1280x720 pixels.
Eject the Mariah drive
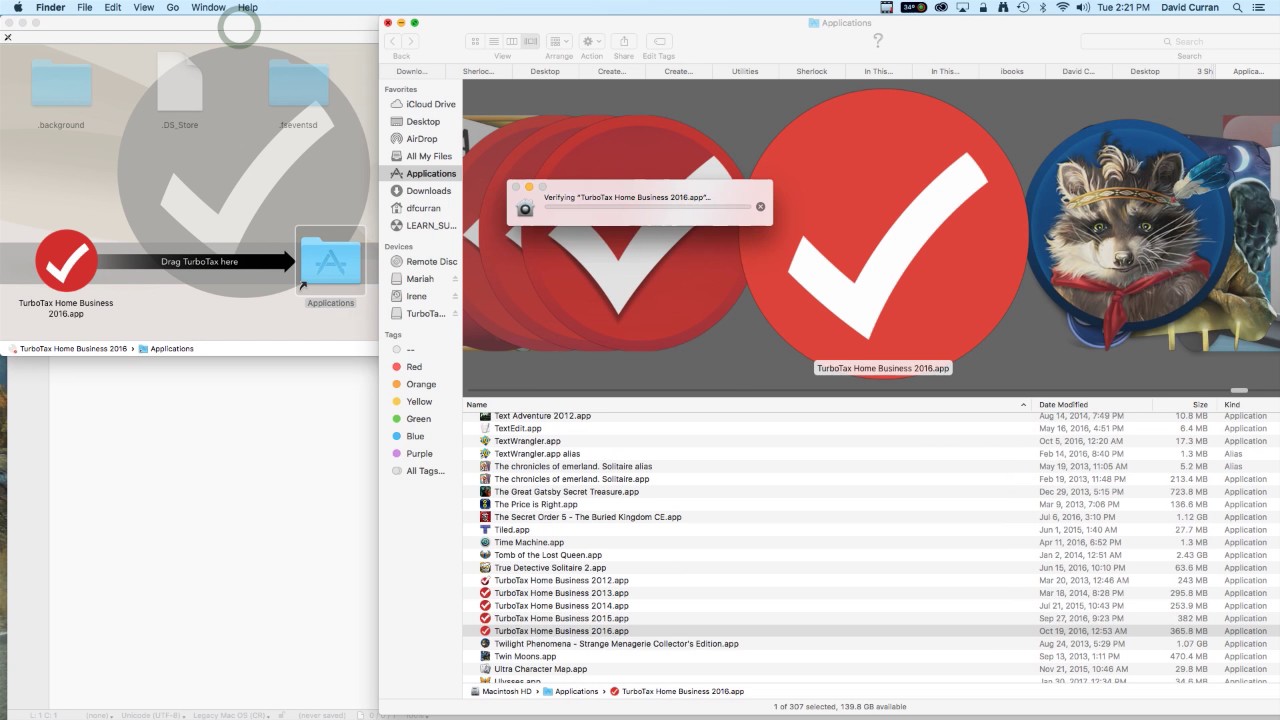(455, 279)
